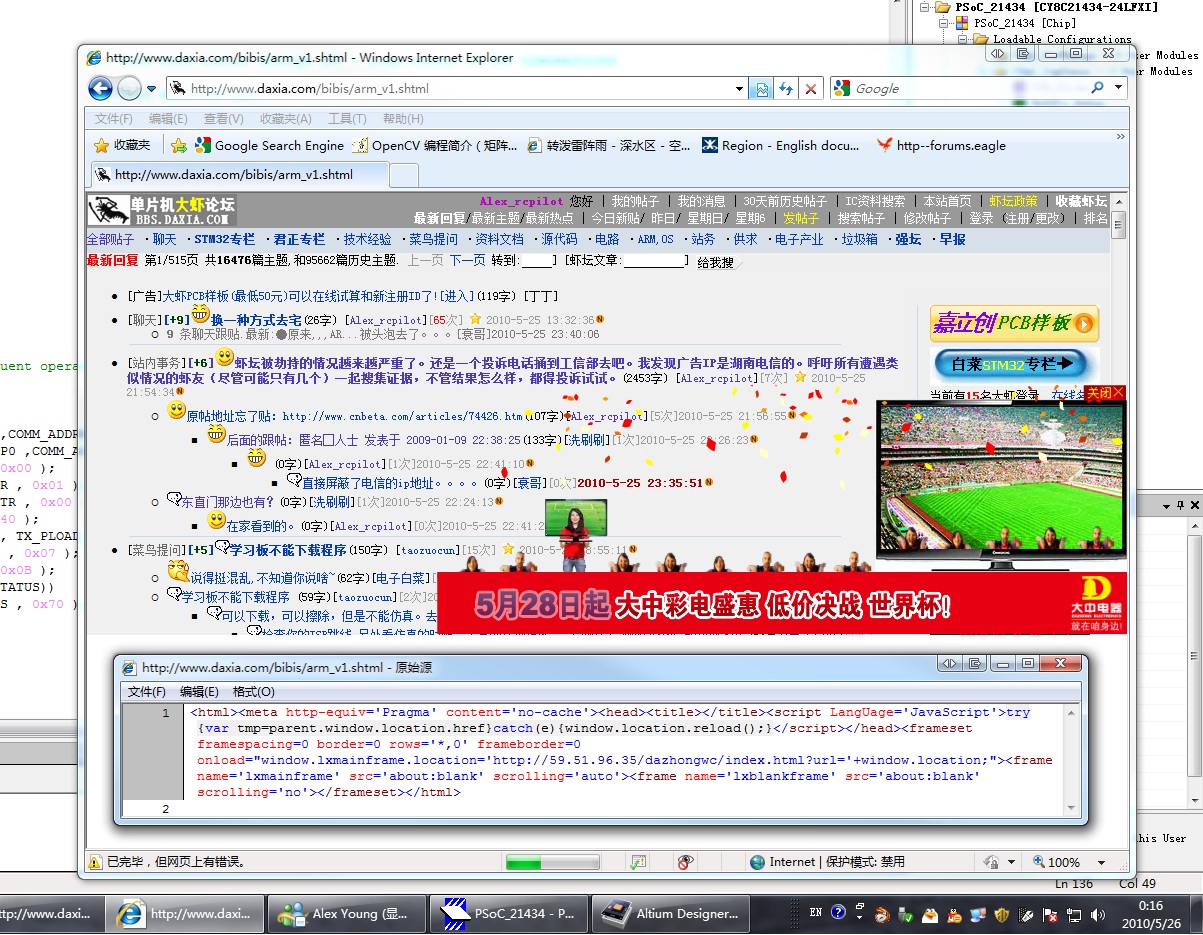This screenshot has height=935, width=1203.
Task: Open the OpenCV 编程简介 bookmark
Action: point(436,146)
